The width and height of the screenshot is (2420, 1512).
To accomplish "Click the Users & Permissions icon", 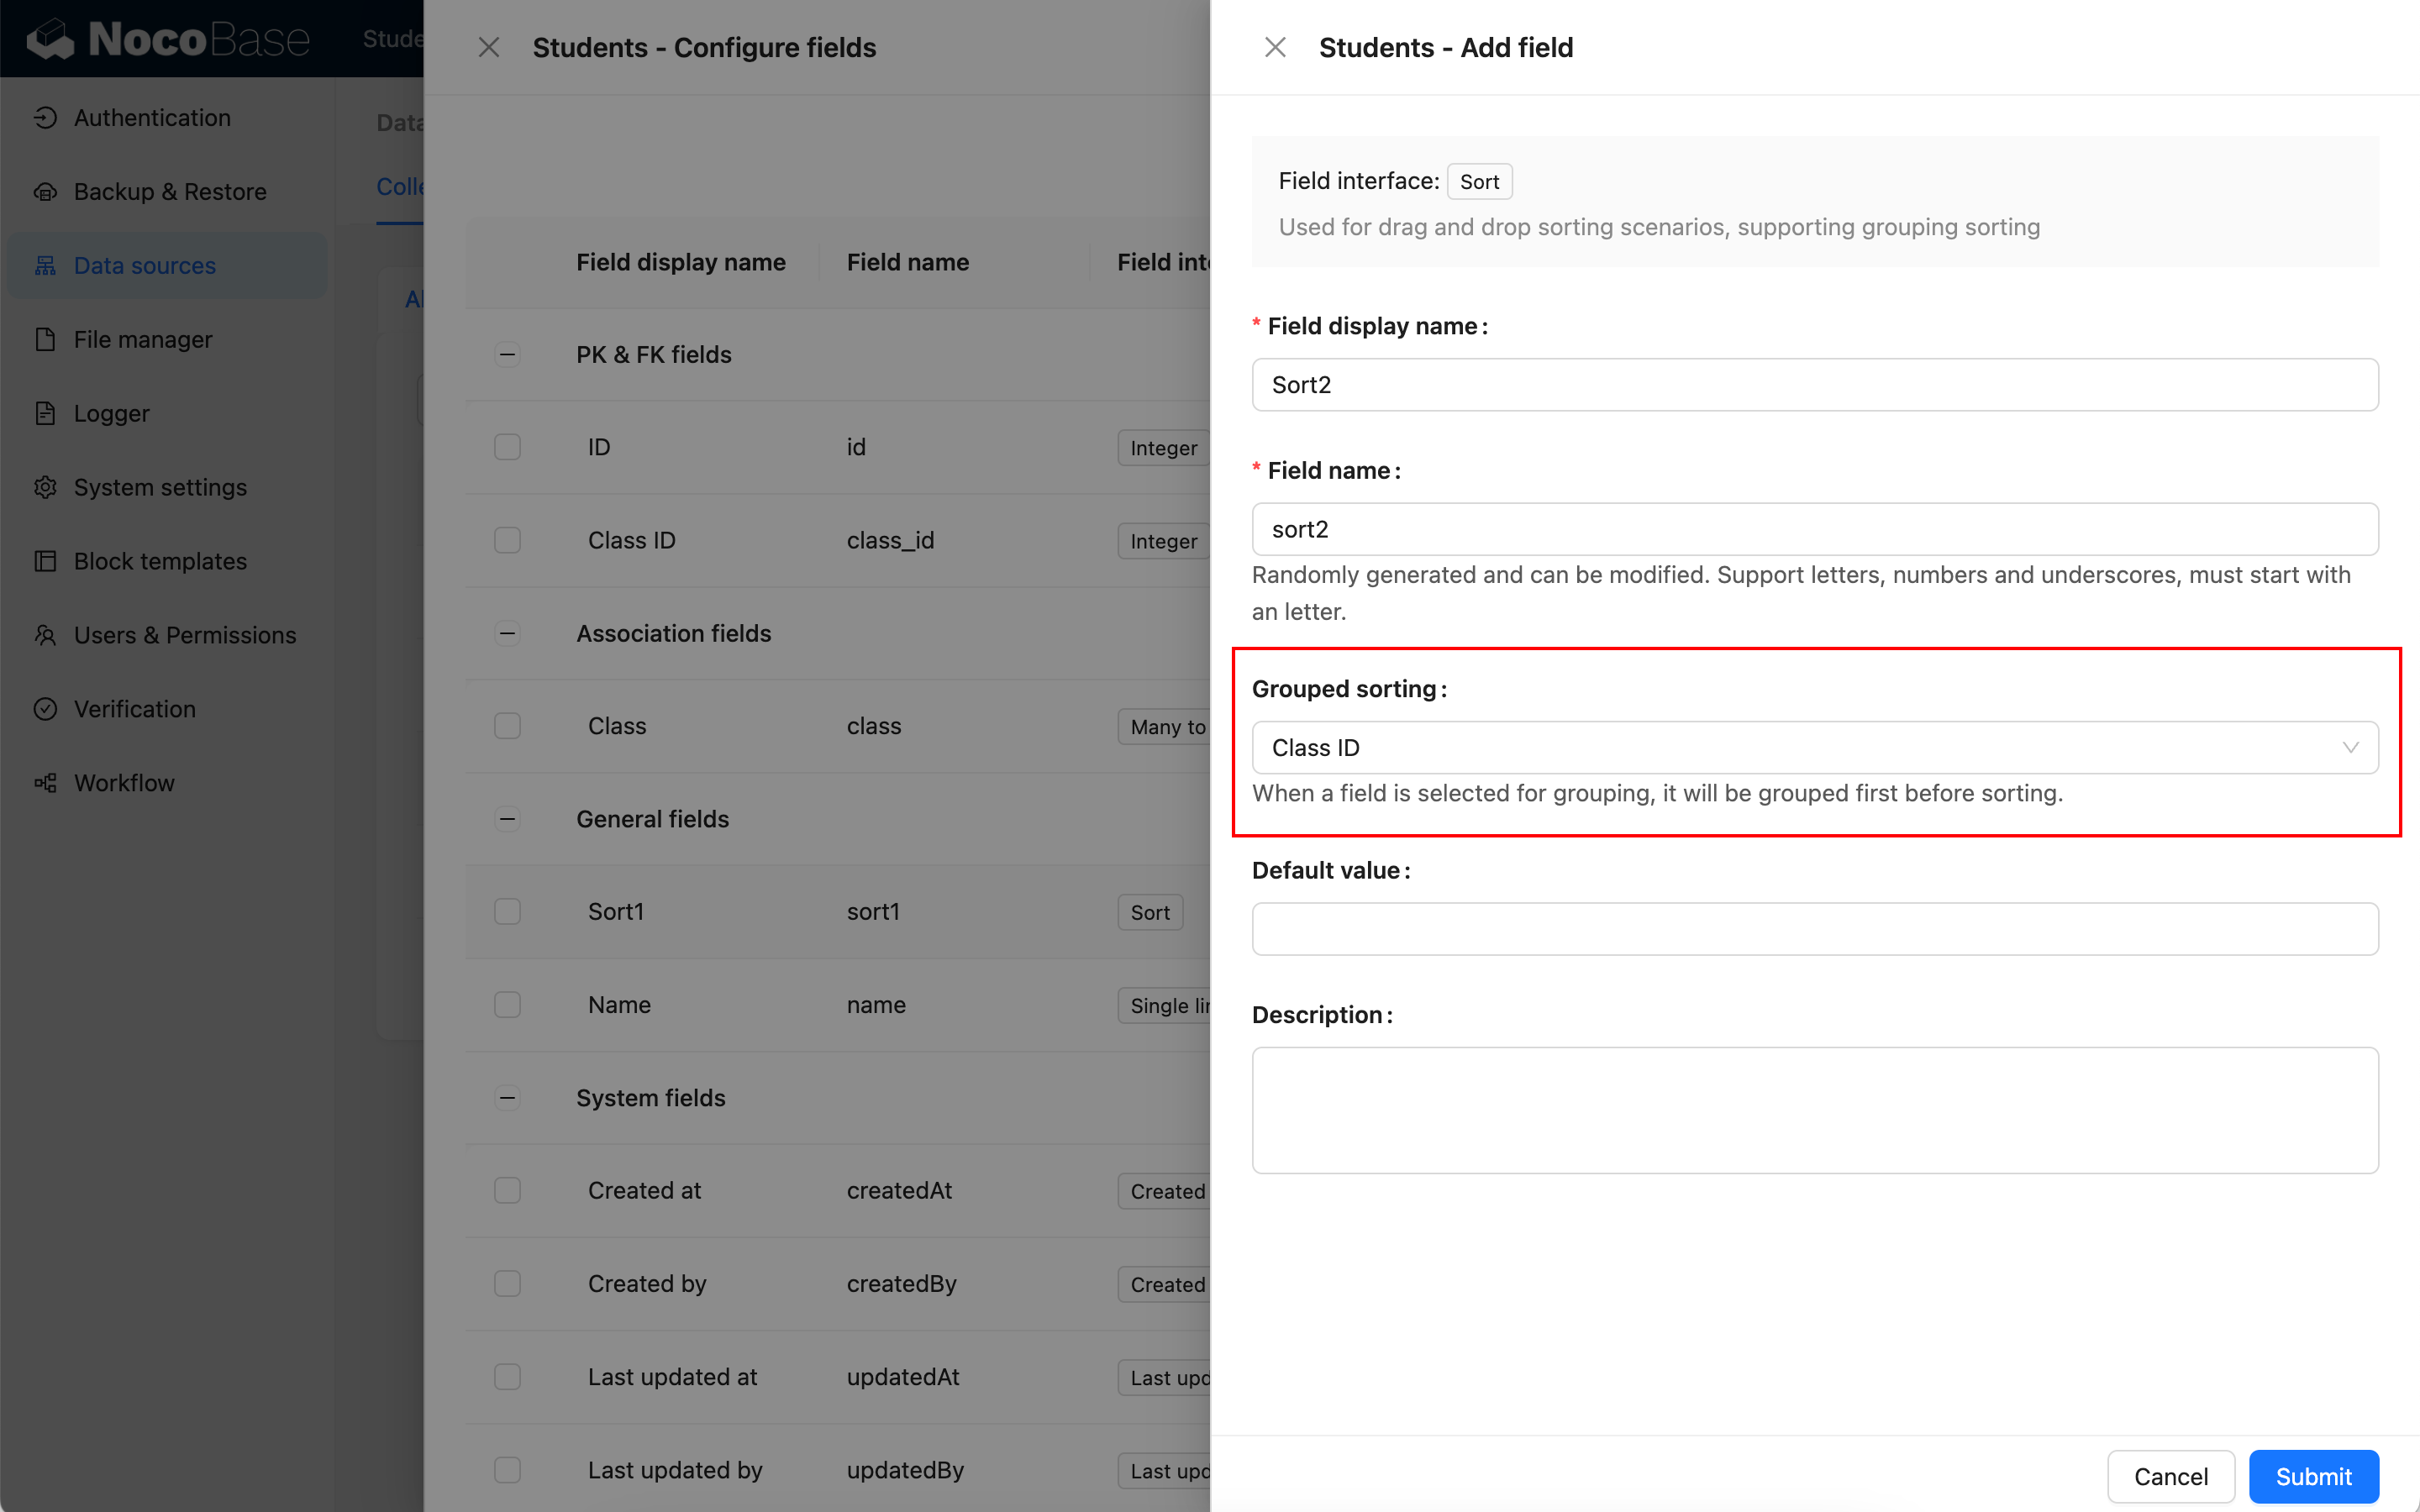I will 45,636.
